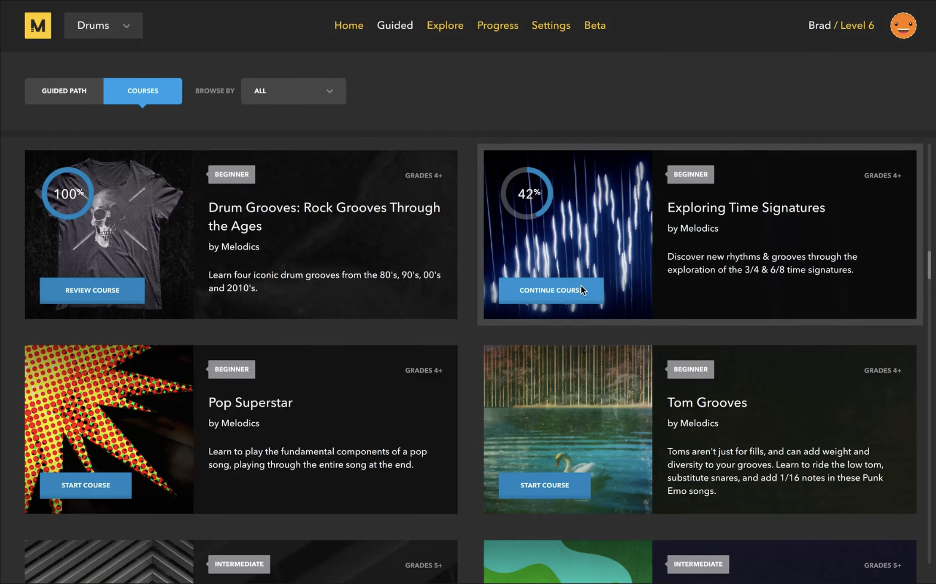This screenshot has width=936, height=584.
Task: Click the vertical scrollbar on the right
Action: 929,265
